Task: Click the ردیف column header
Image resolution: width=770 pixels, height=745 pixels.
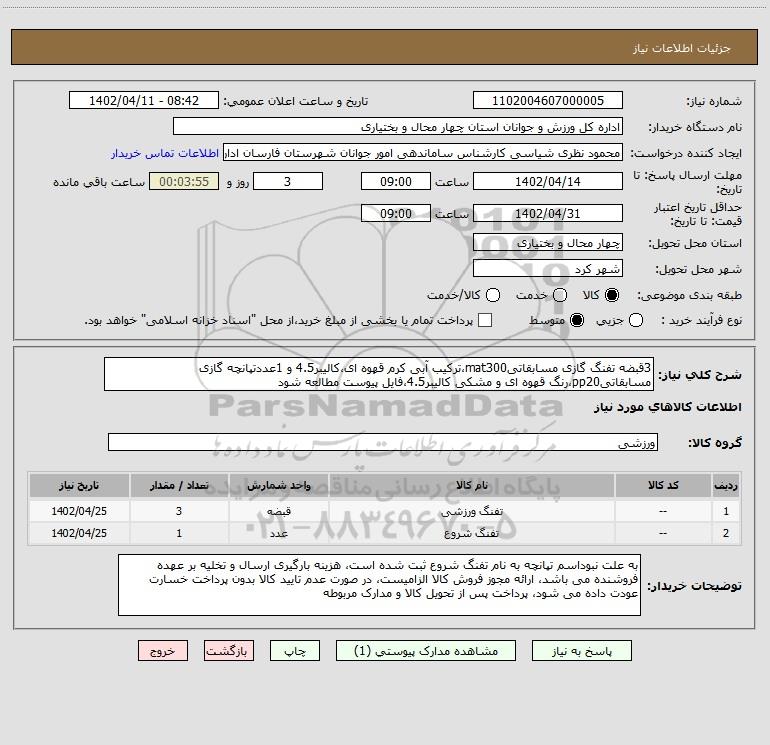Action: coord(726,485)
